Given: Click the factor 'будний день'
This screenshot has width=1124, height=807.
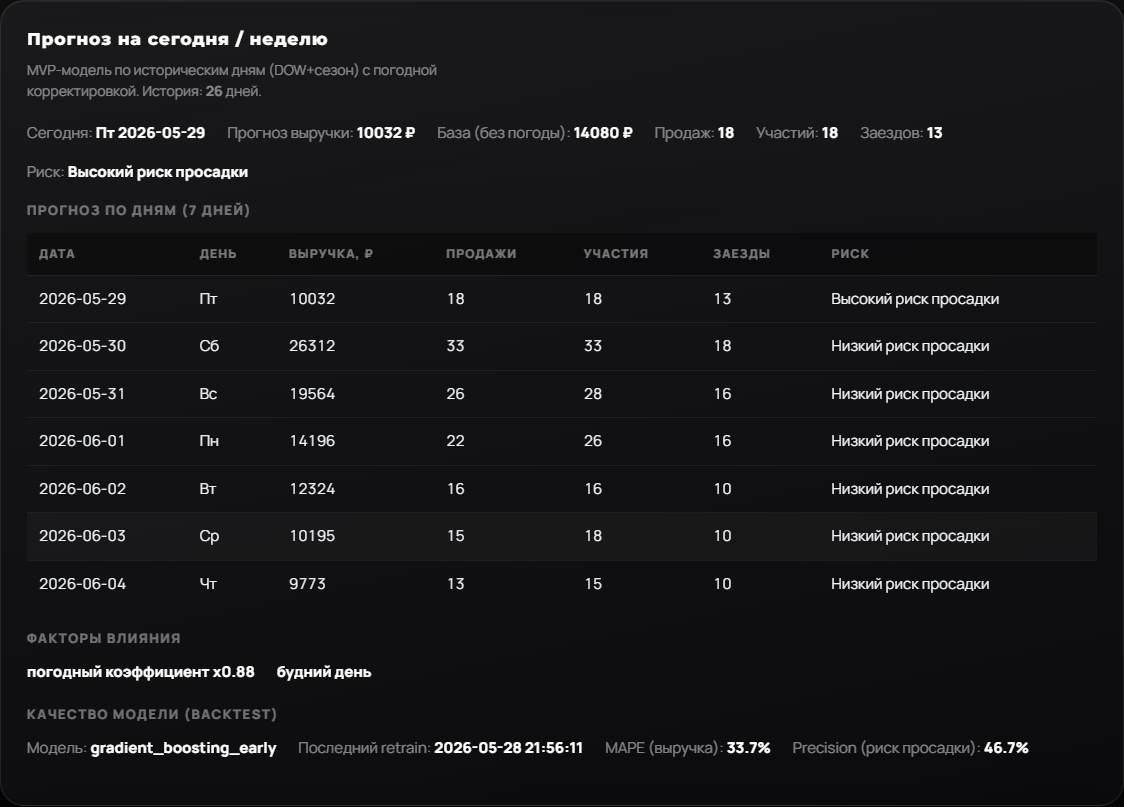Looking at the screenshot, I should point(324,672).
